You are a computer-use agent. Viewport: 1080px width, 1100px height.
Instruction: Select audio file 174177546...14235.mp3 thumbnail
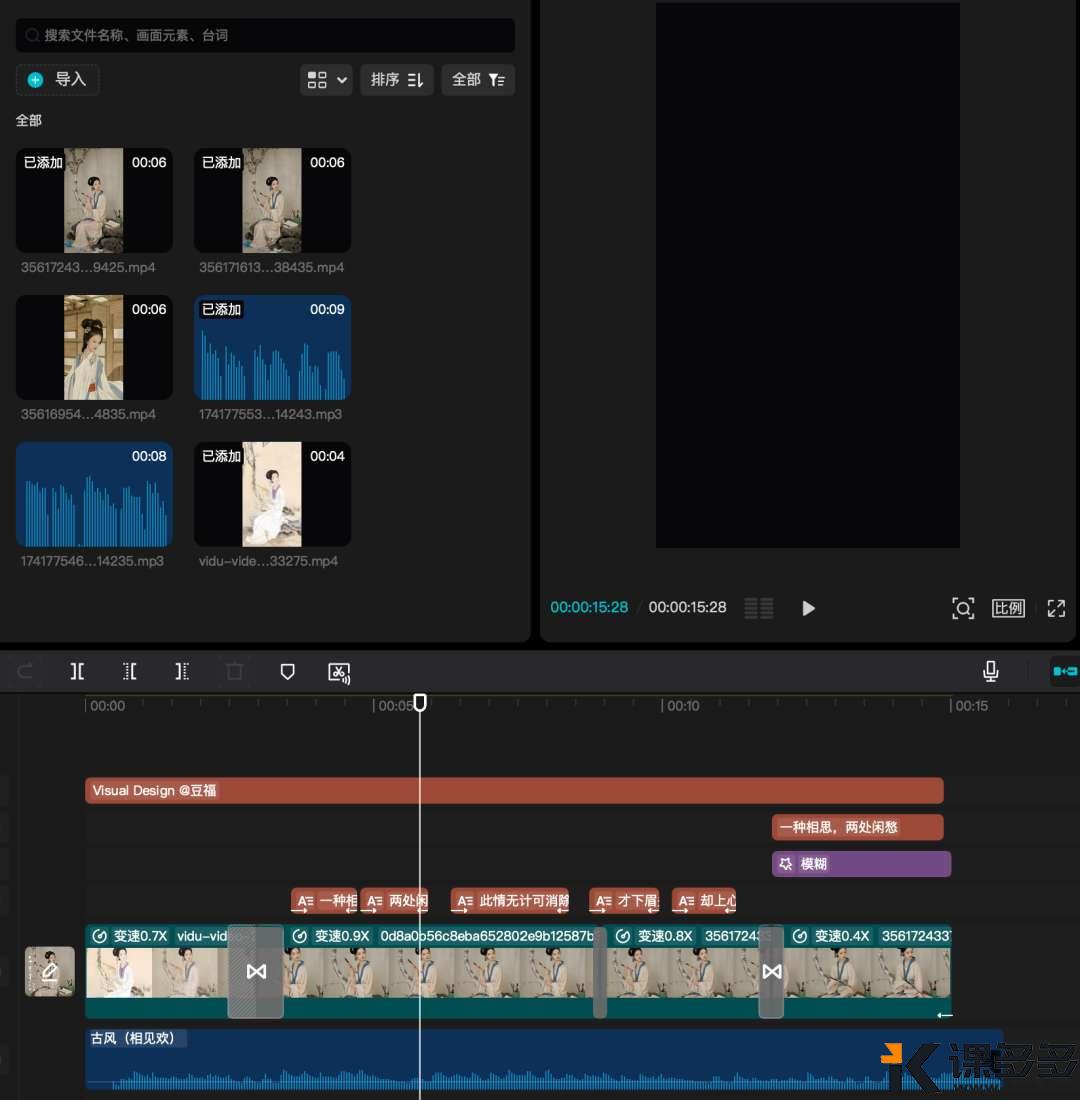click(94, 494)
